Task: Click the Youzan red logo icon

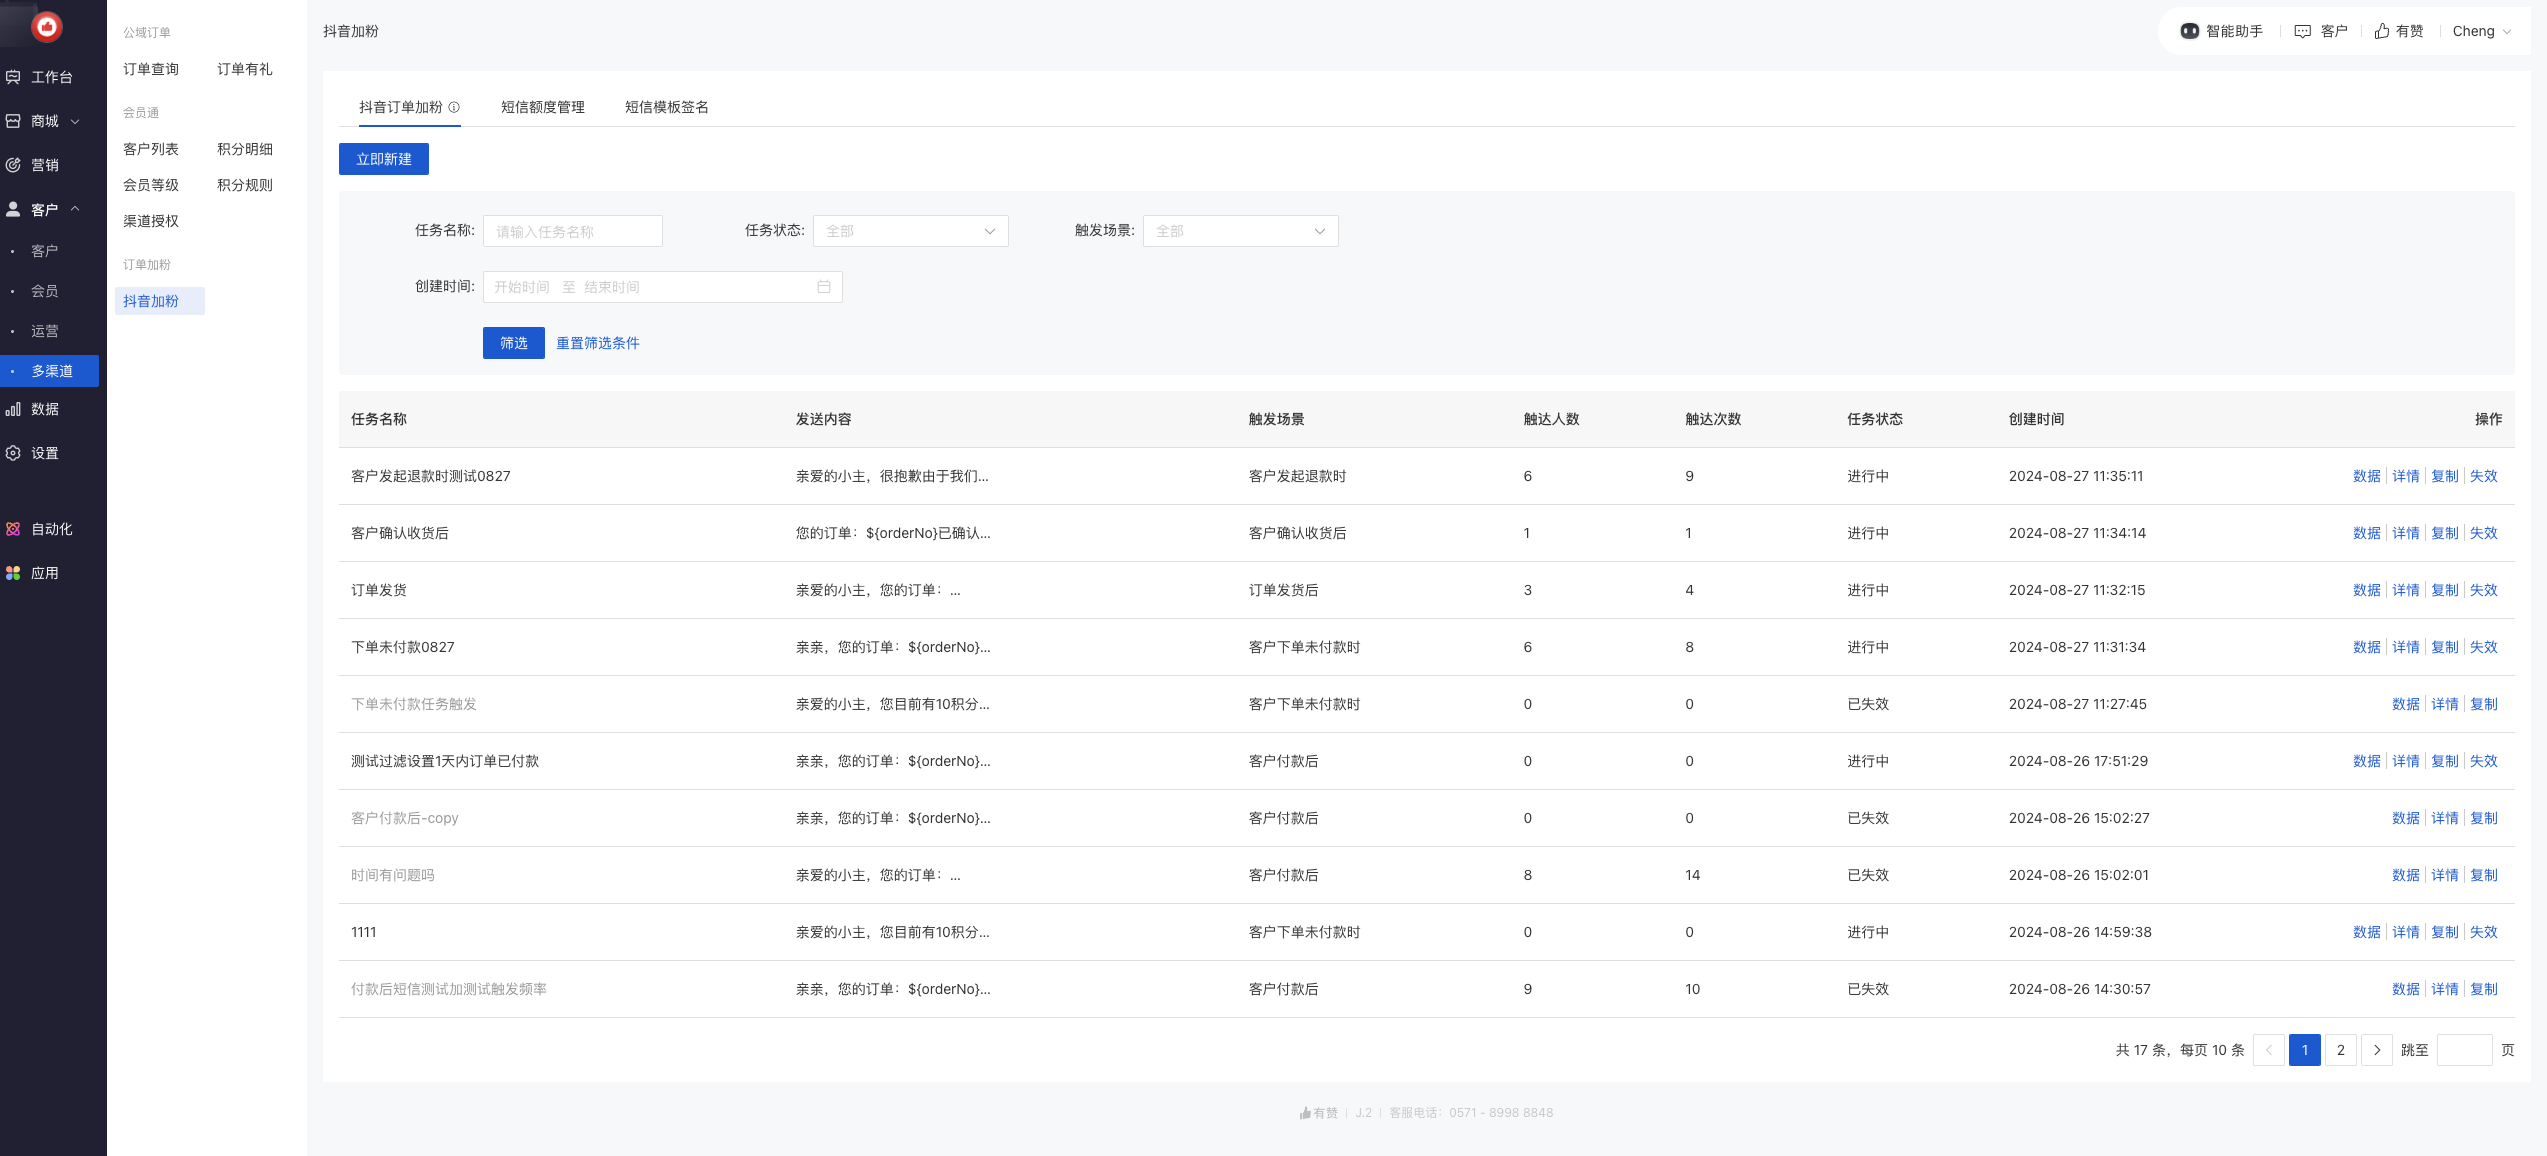Action: [x=46, y=27]
